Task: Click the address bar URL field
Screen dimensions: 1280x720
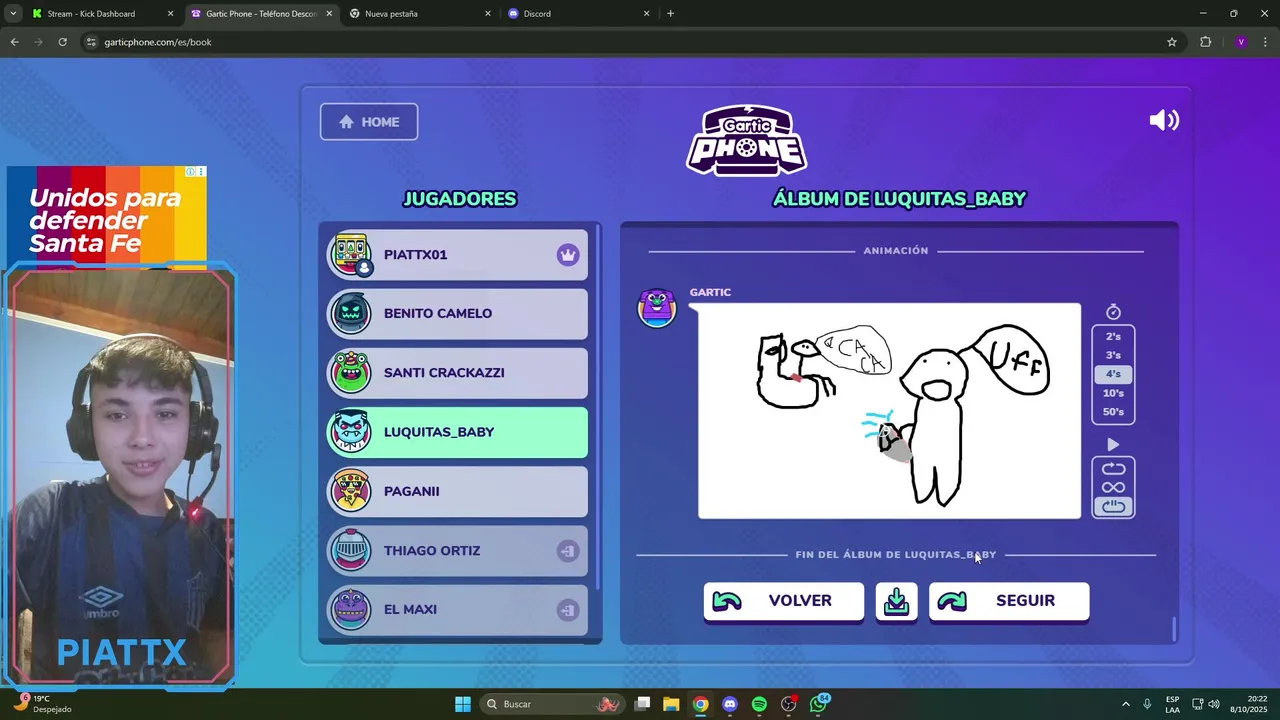Action: point(630,42)
